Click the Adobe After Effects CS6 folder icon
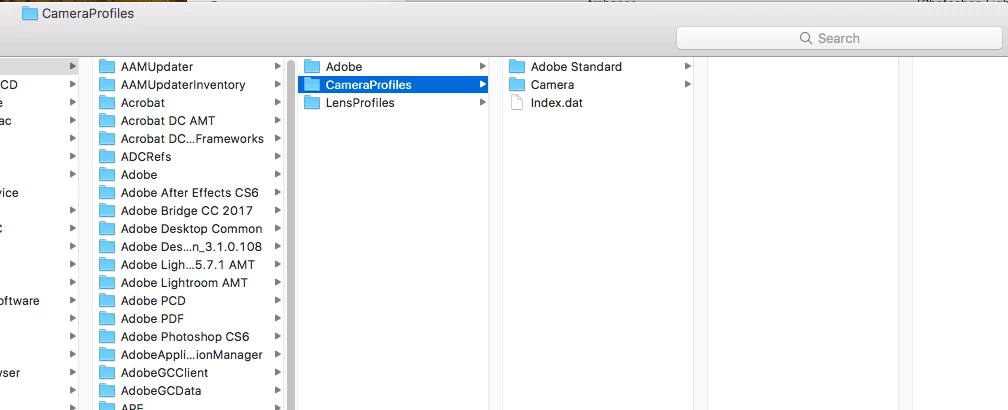 coord(107,192)
